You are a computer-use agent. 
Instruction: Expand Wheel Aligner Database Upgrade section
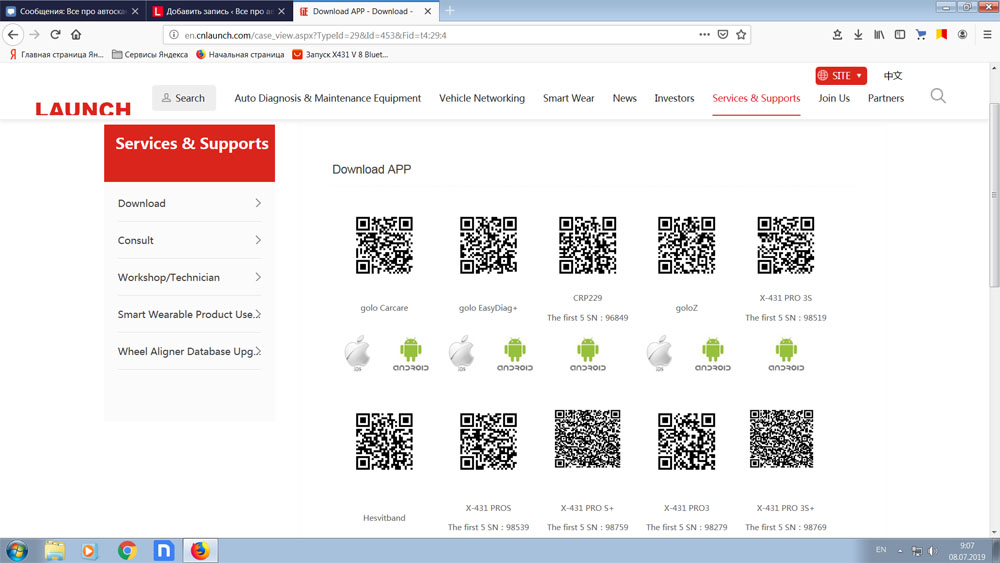click(189, 351)
